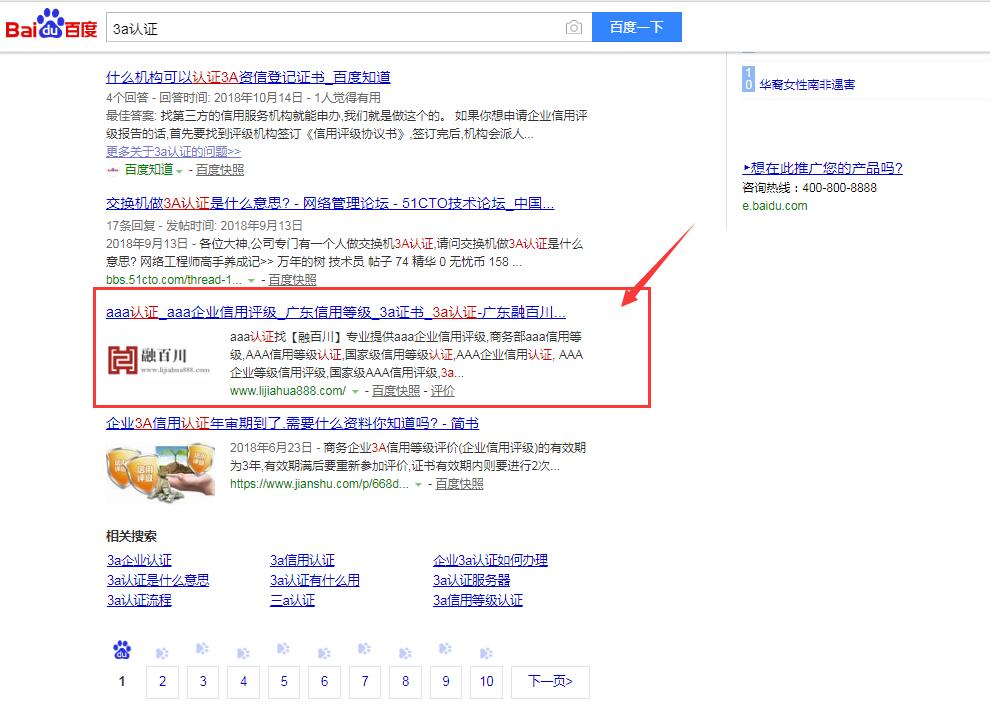990x708 pixels.
Task: Expand the arrow next to www.lijiahua888.com
Action: pyautogui.click(x=355, y=392)
